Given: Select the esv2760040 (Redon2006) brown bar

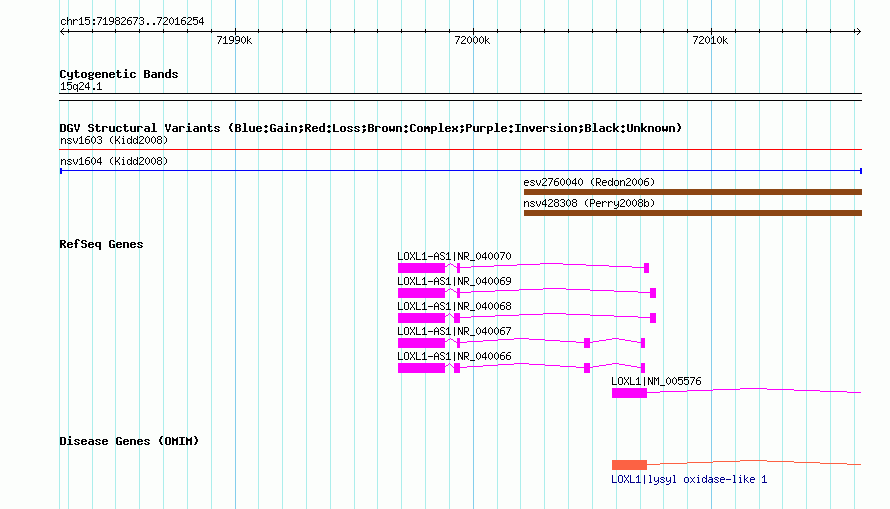Looking at the screenshot, I should pos(692,192).
